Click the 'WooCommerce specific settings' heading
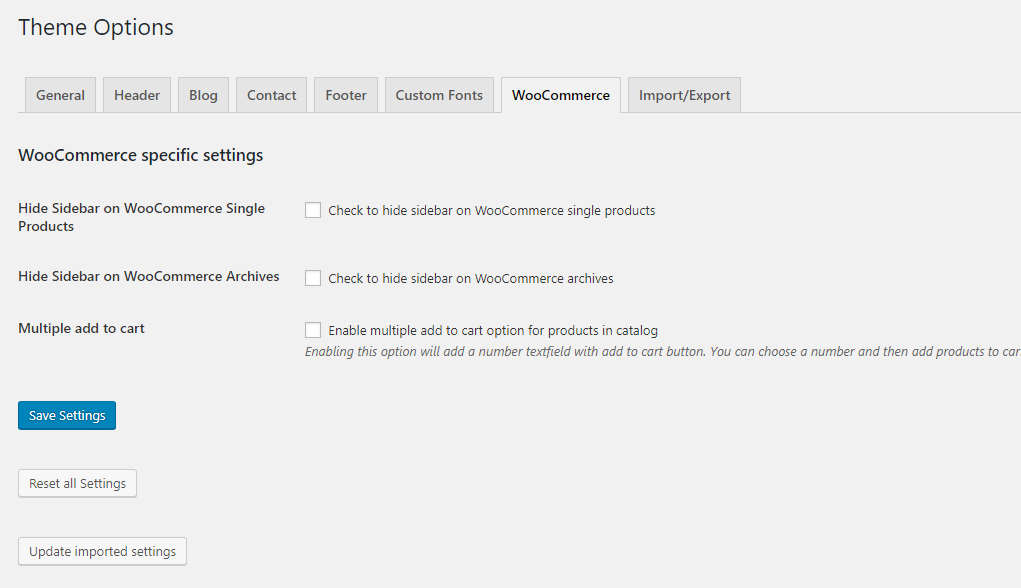1021x588 pixels. [x=140, y=155]
